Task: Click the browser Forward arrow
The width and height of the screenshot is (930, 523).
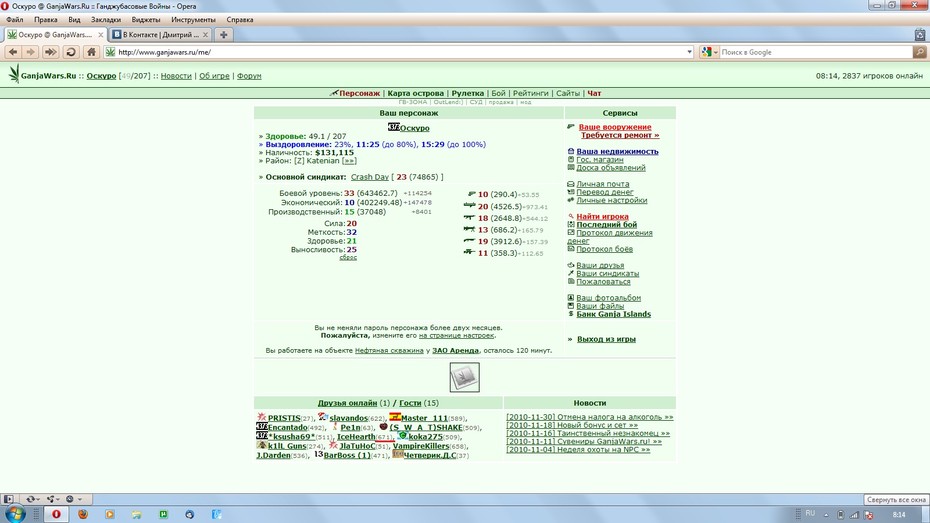Action: click(x=31, y=52)
